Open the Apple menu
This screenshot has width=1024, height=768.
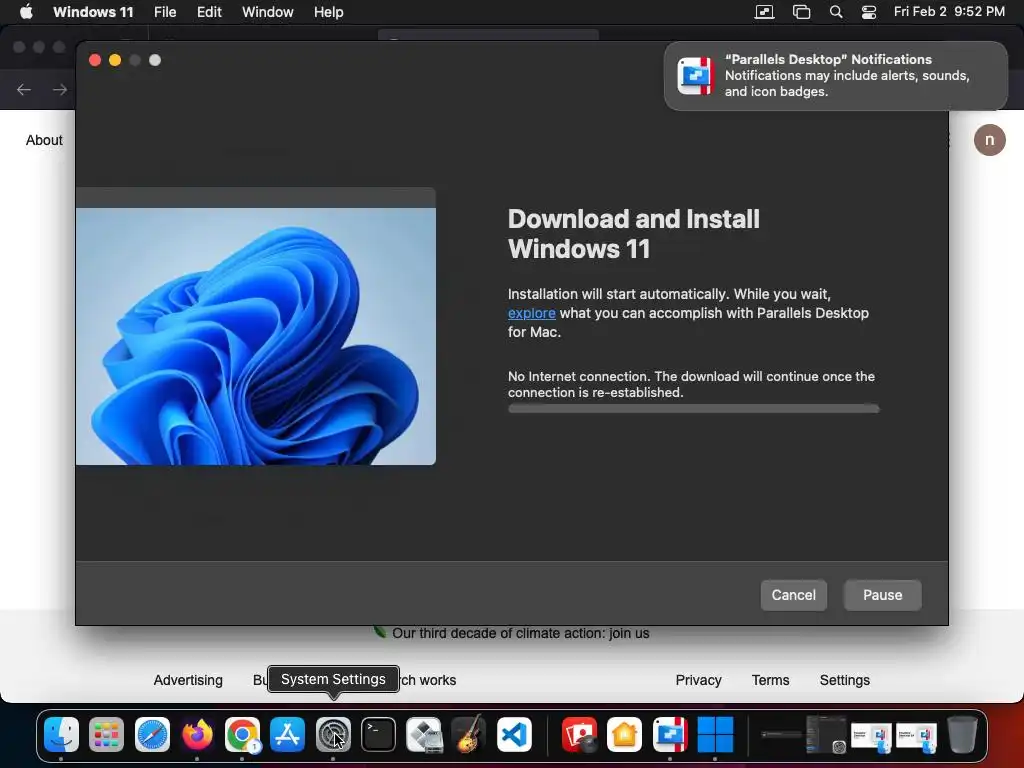[26, 12]
